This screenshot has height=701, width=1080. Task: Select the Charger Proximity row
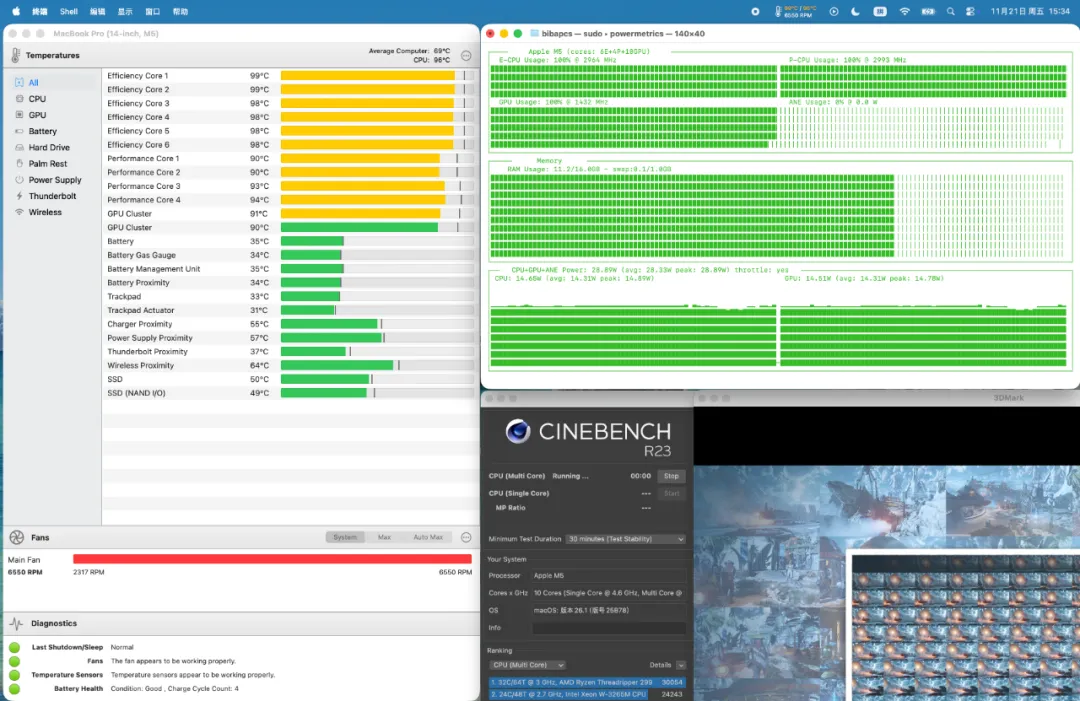[x=290, y=324]
